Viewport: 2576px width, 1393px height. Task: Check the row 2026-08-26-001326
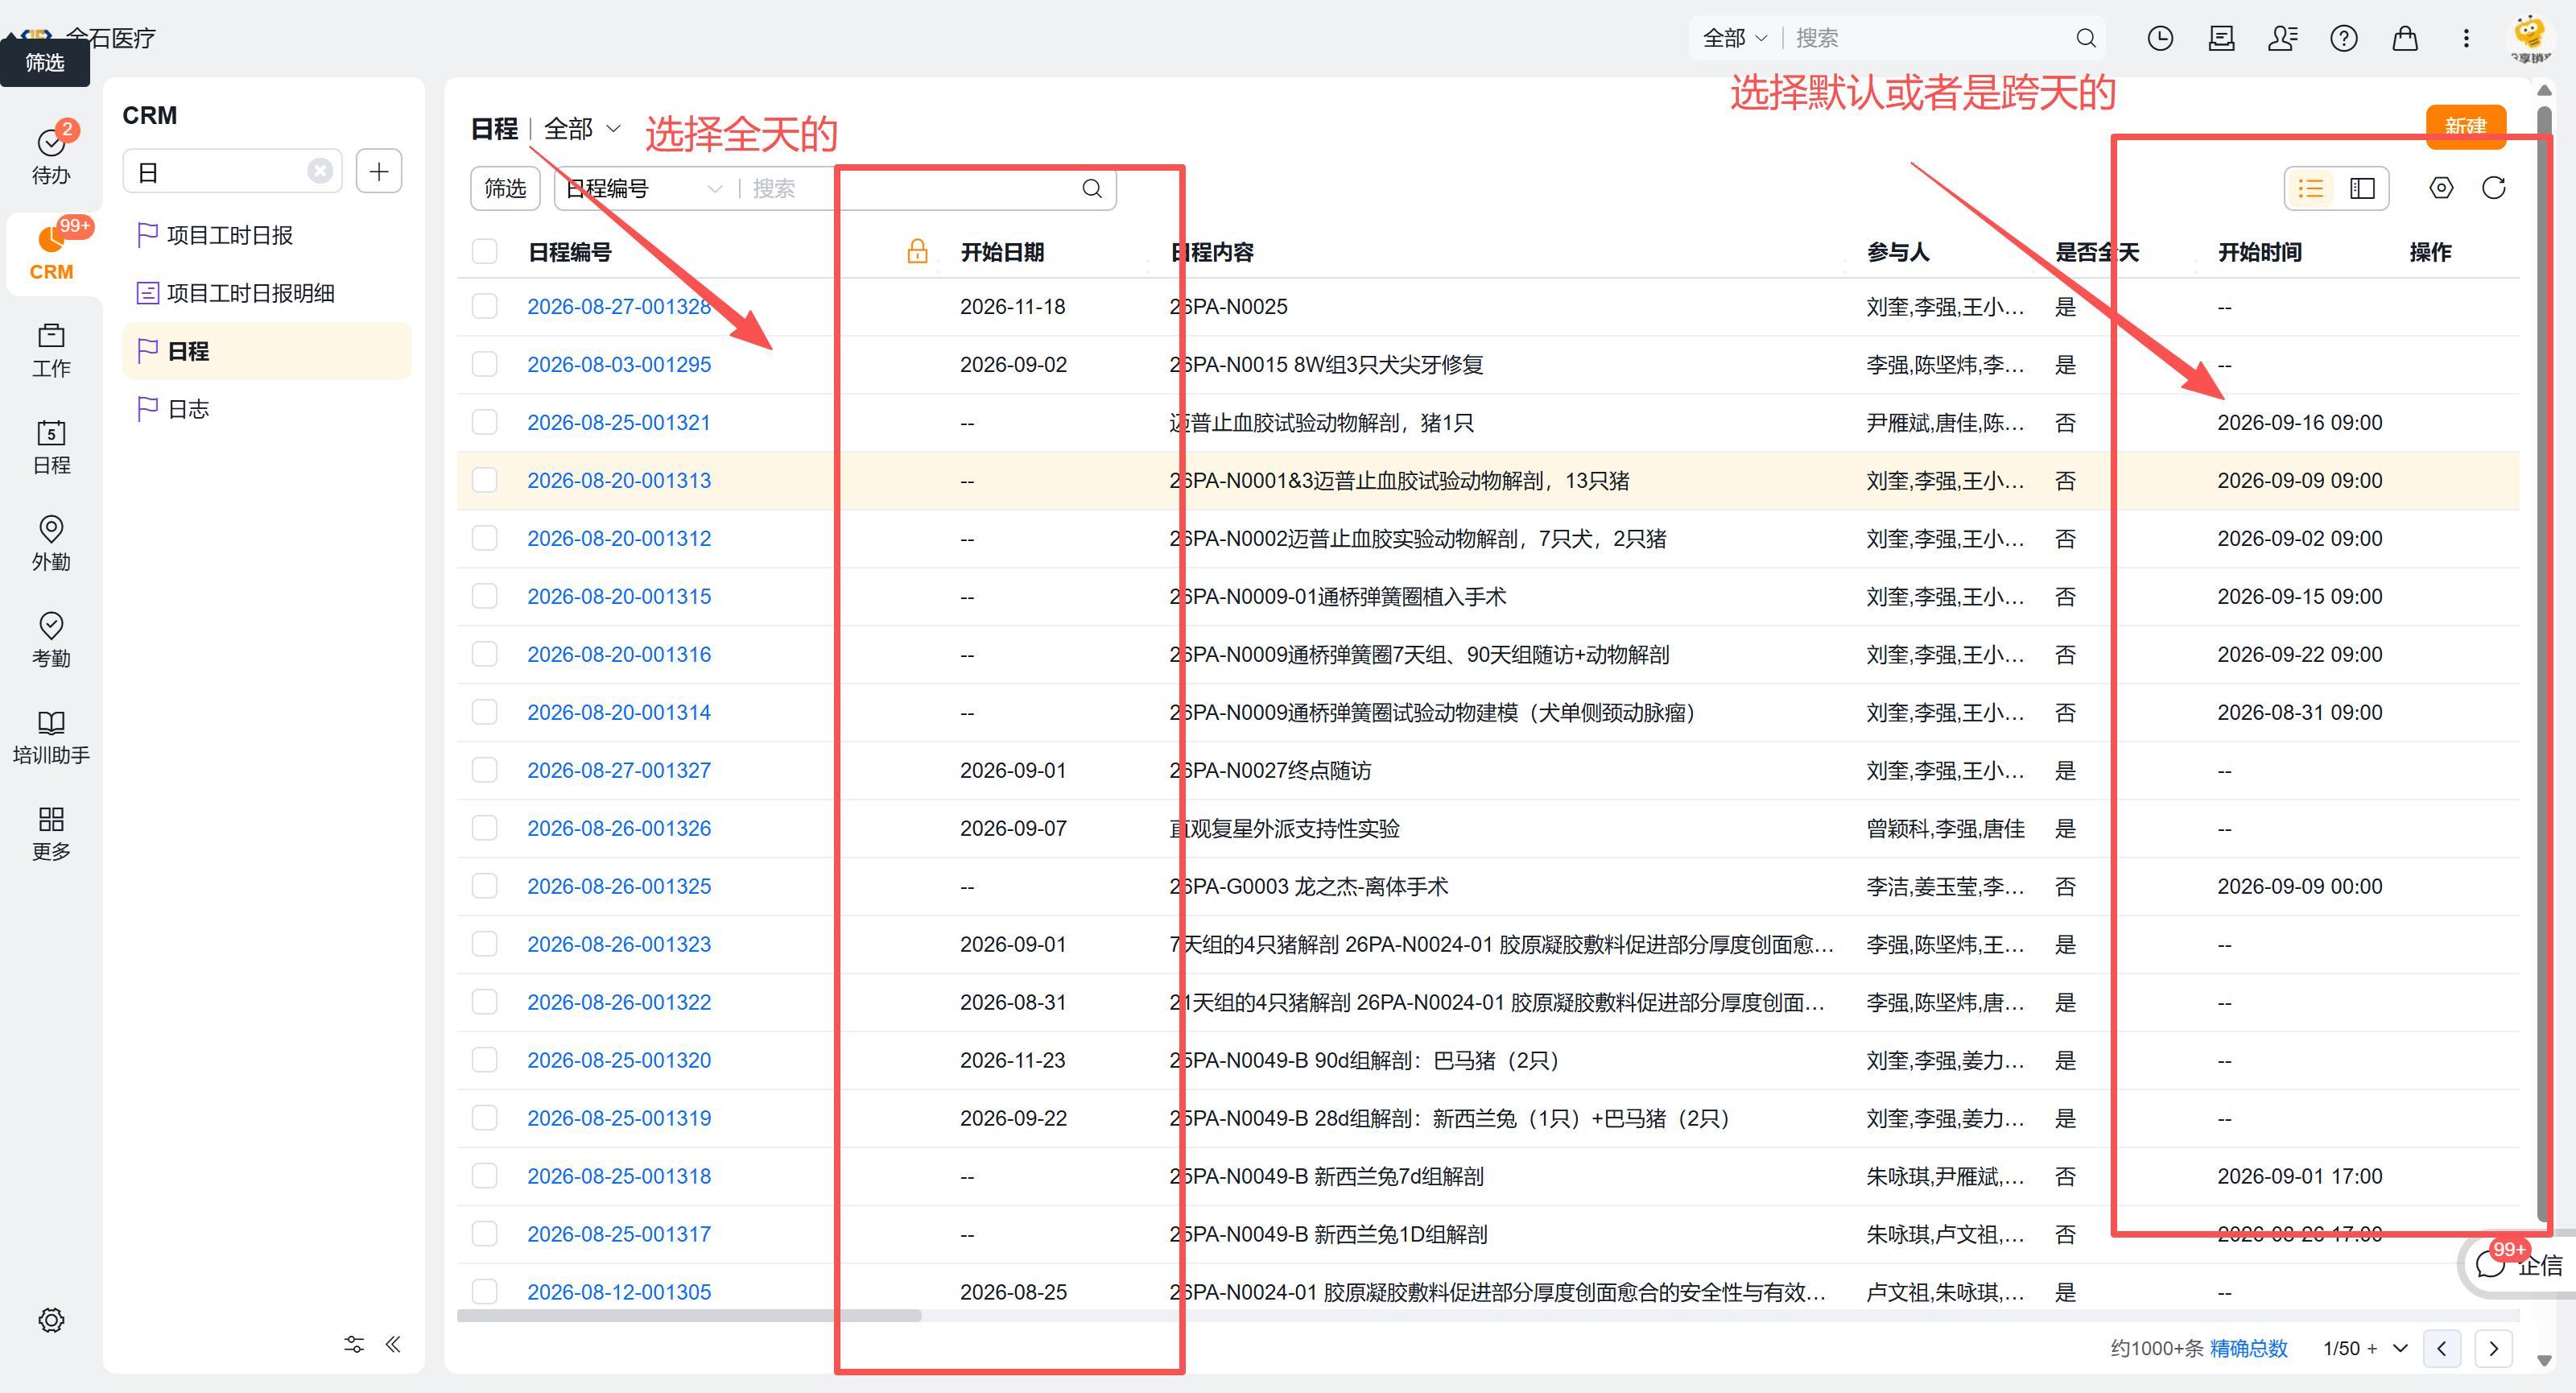point(485,828)
